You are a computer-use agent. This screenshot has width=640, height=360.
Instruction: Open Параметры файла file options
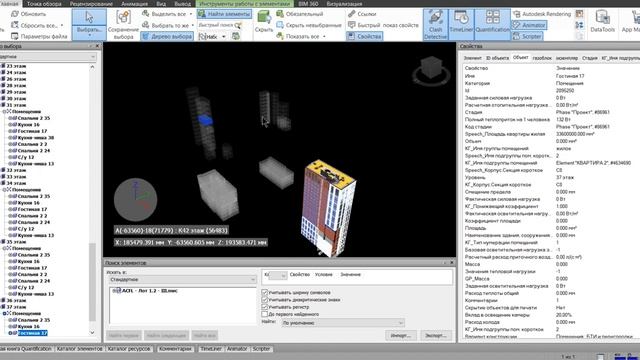coord(39,36)
